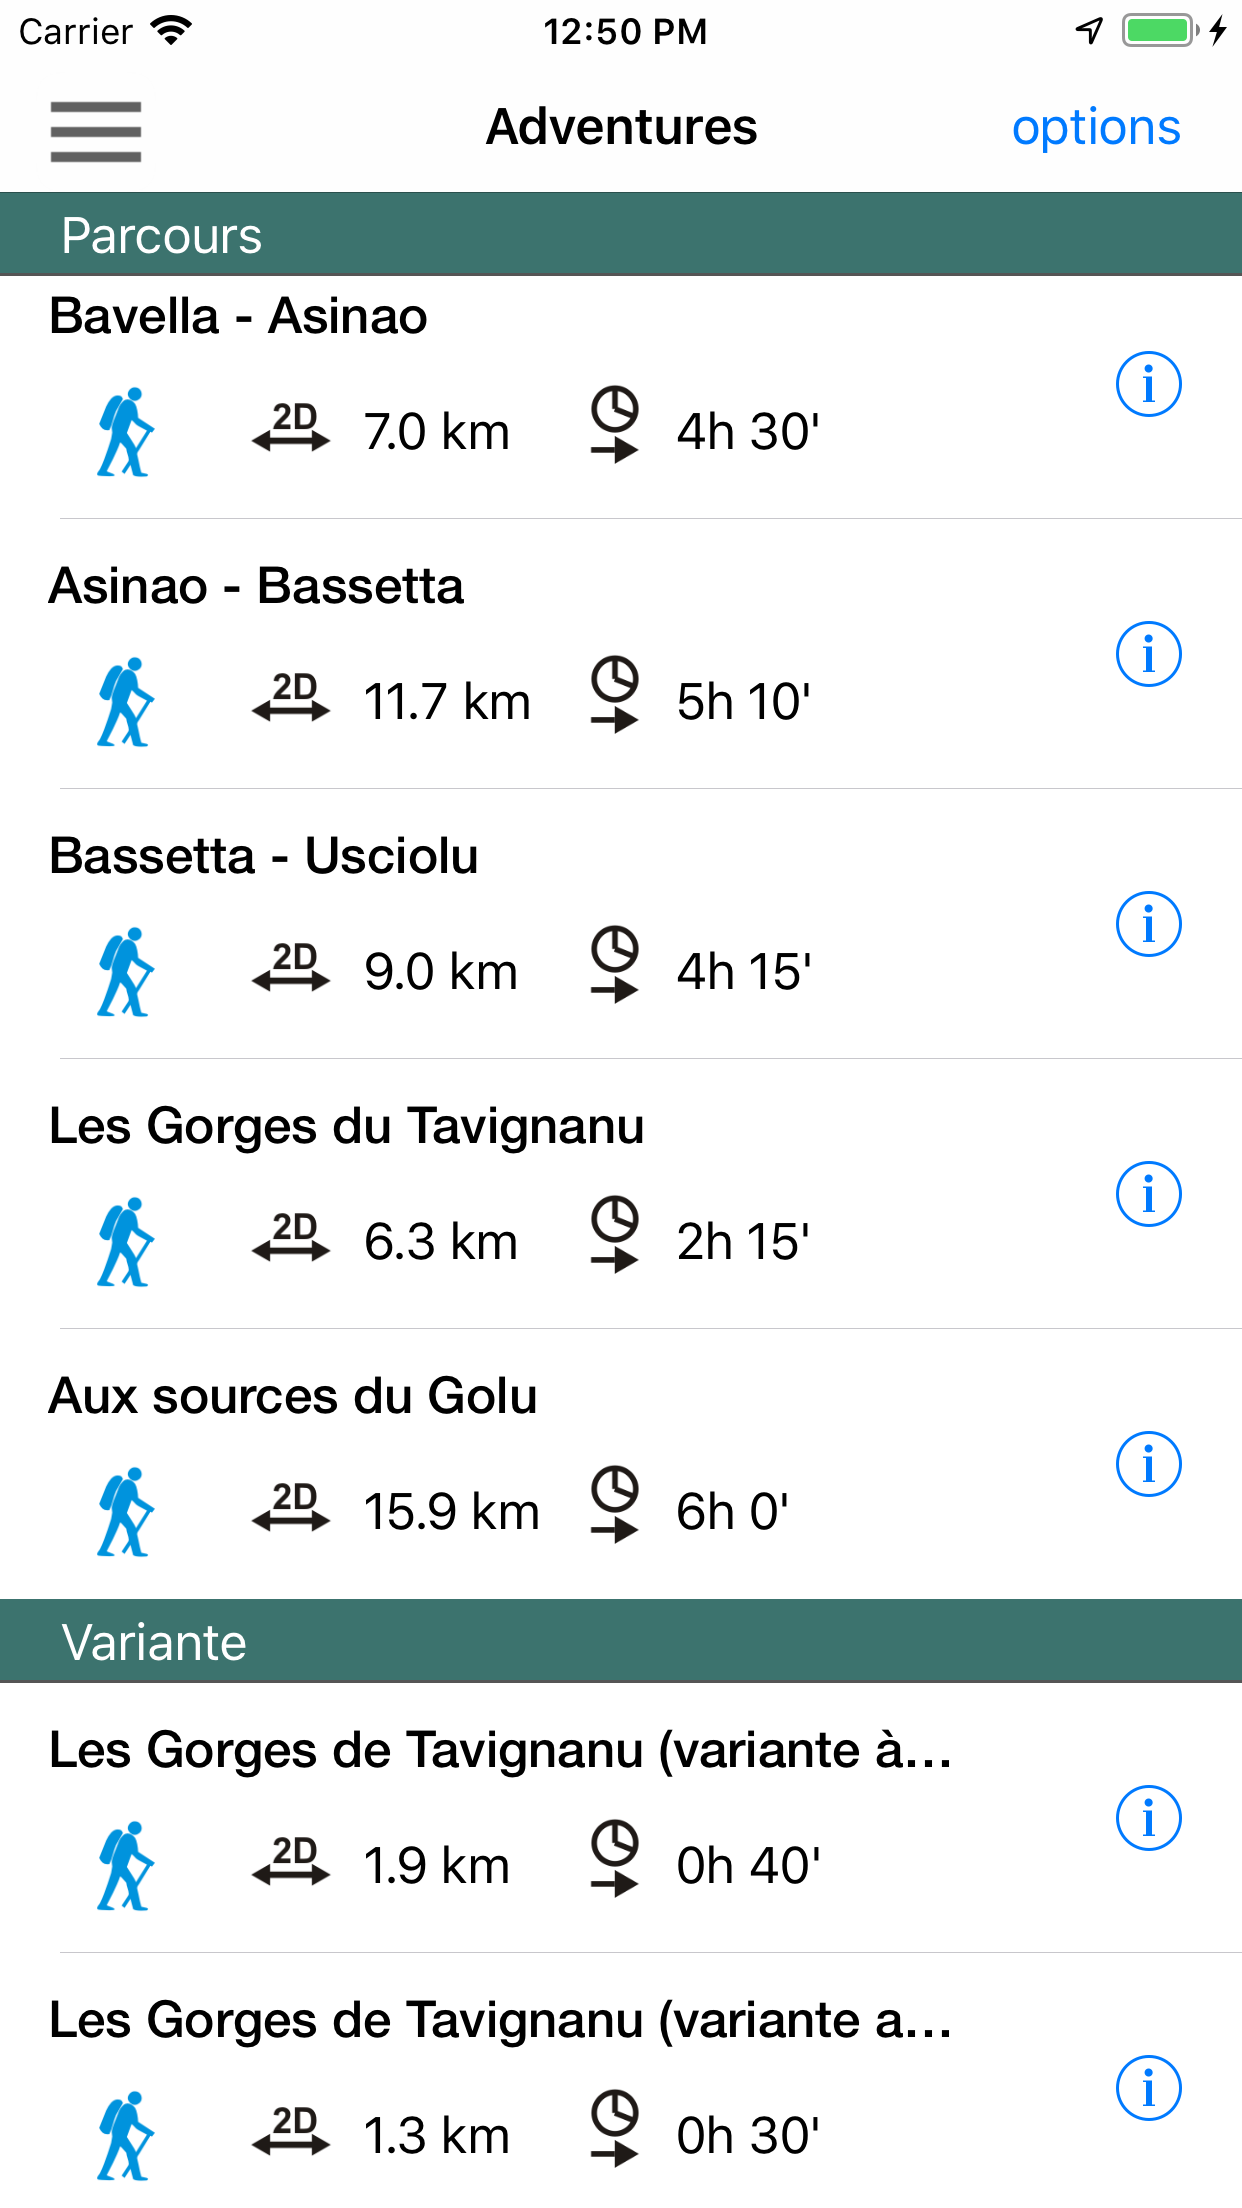Click hiker icon of Bavella - Asinao
This screenshot has width=1242, height=2208.
pos(126,432)
